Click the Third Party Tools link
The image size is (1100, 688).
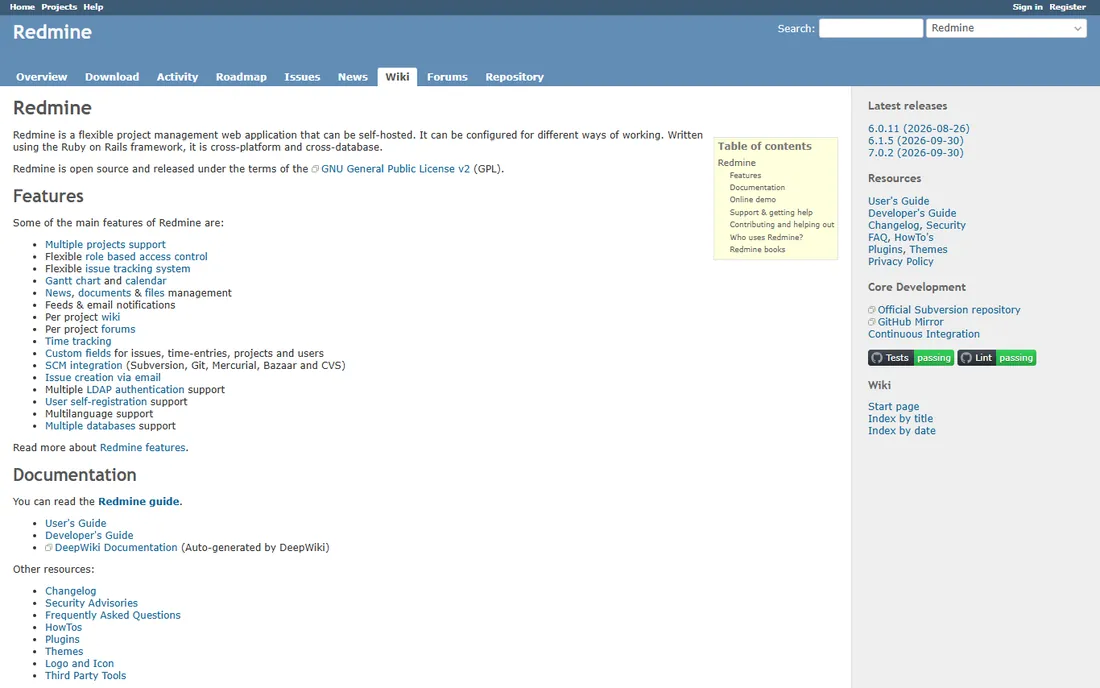click(86, 675)
